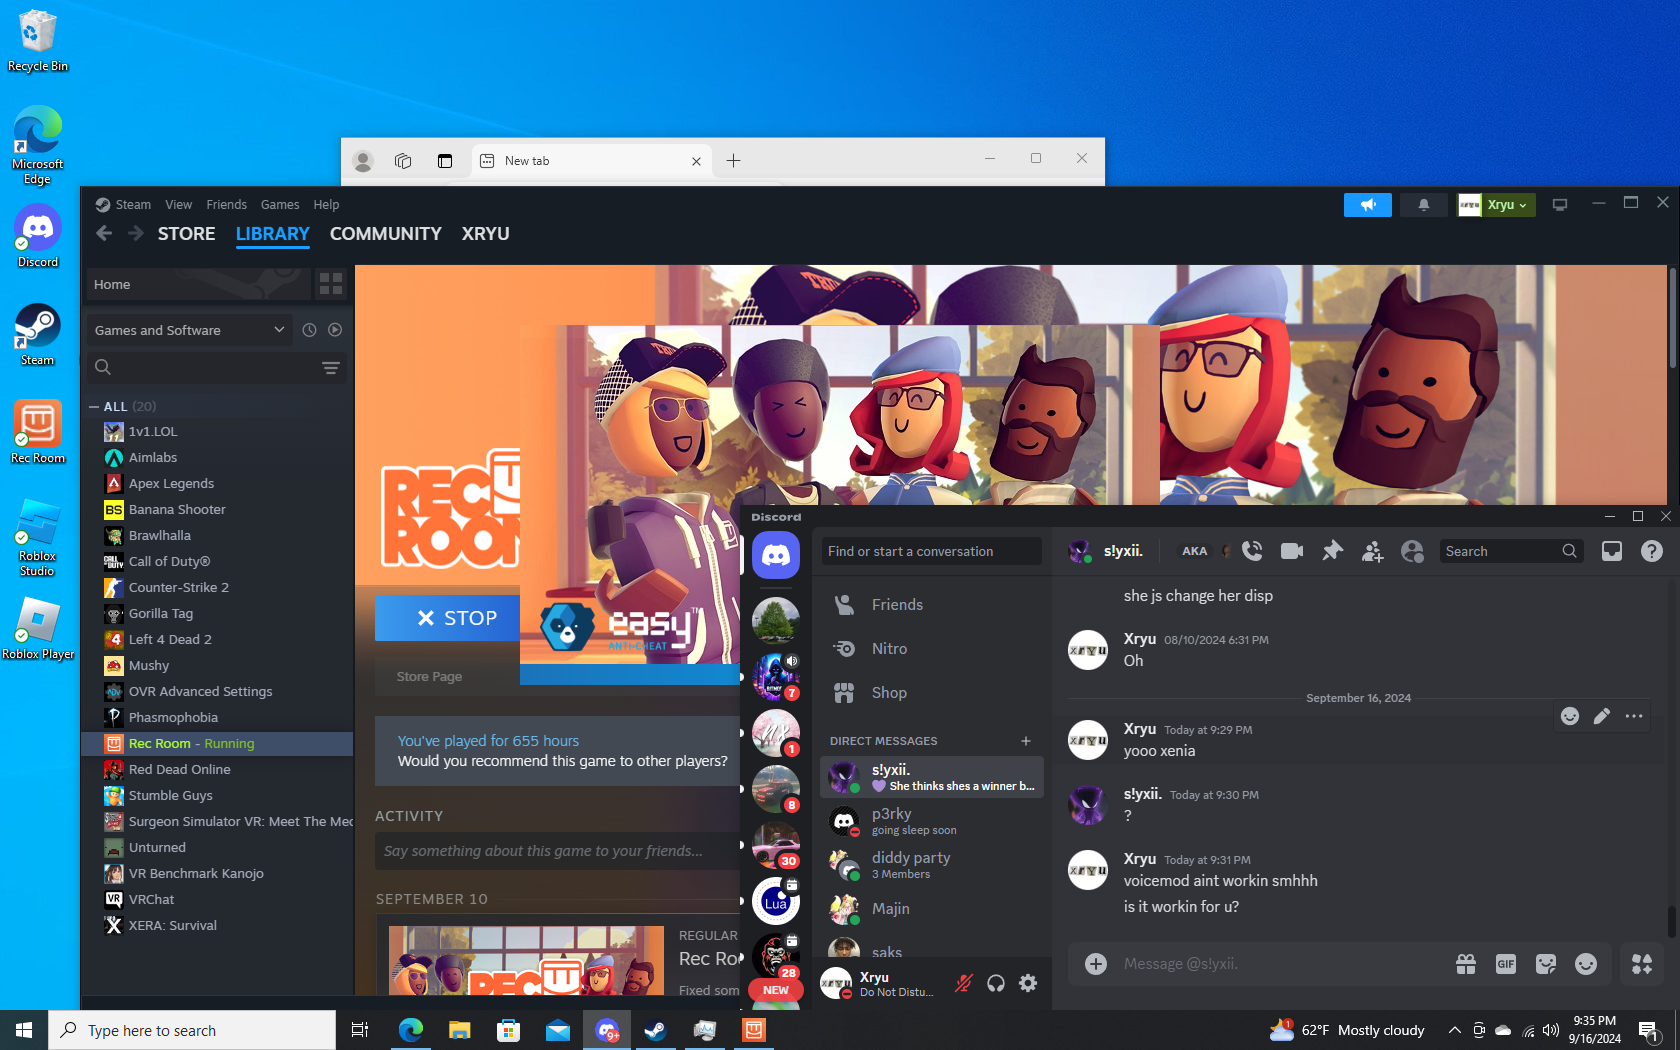Screen dimensions: 1680x1050
Task: Open the Discord inbox
Action: 1612,551
